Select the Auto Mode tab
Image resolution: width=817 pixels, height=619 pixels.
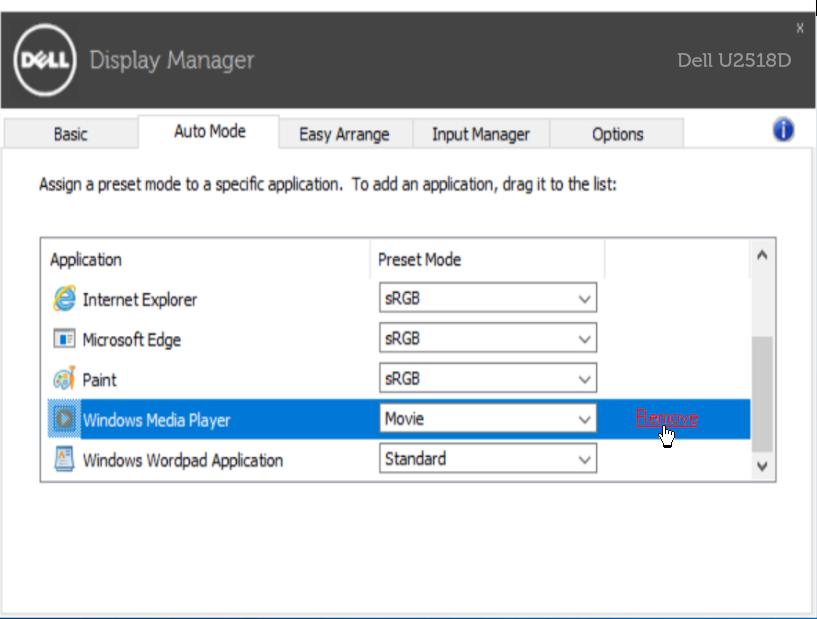point(209,131)
